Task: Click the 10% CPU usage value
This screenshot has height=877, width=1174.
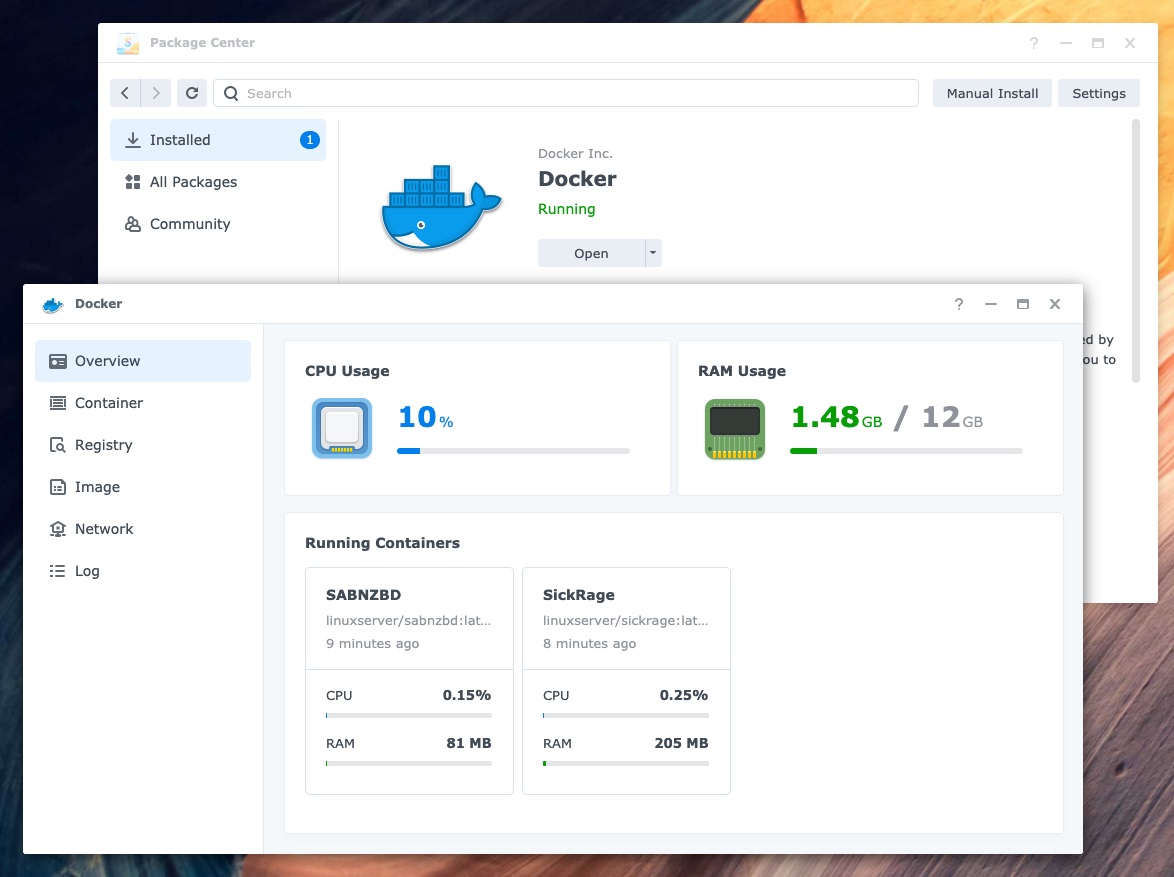Action: point(425,417)
